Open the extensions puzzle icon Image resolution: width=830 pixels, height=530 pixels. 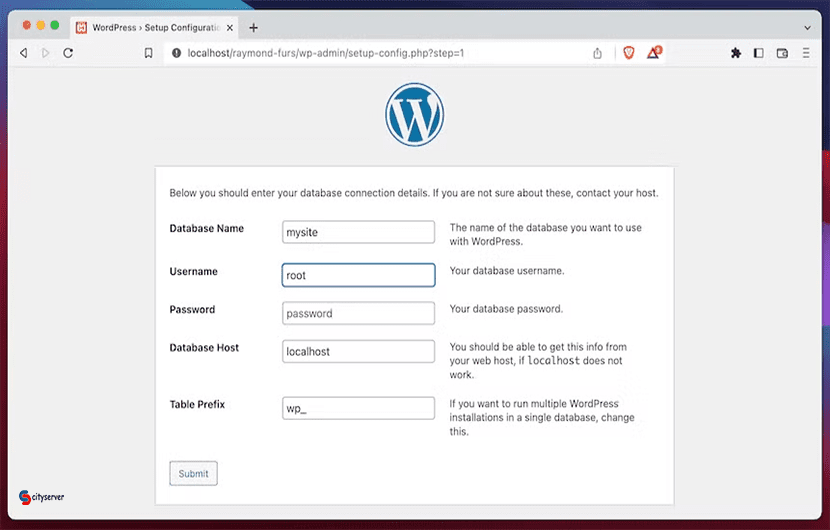coord(736,53)
